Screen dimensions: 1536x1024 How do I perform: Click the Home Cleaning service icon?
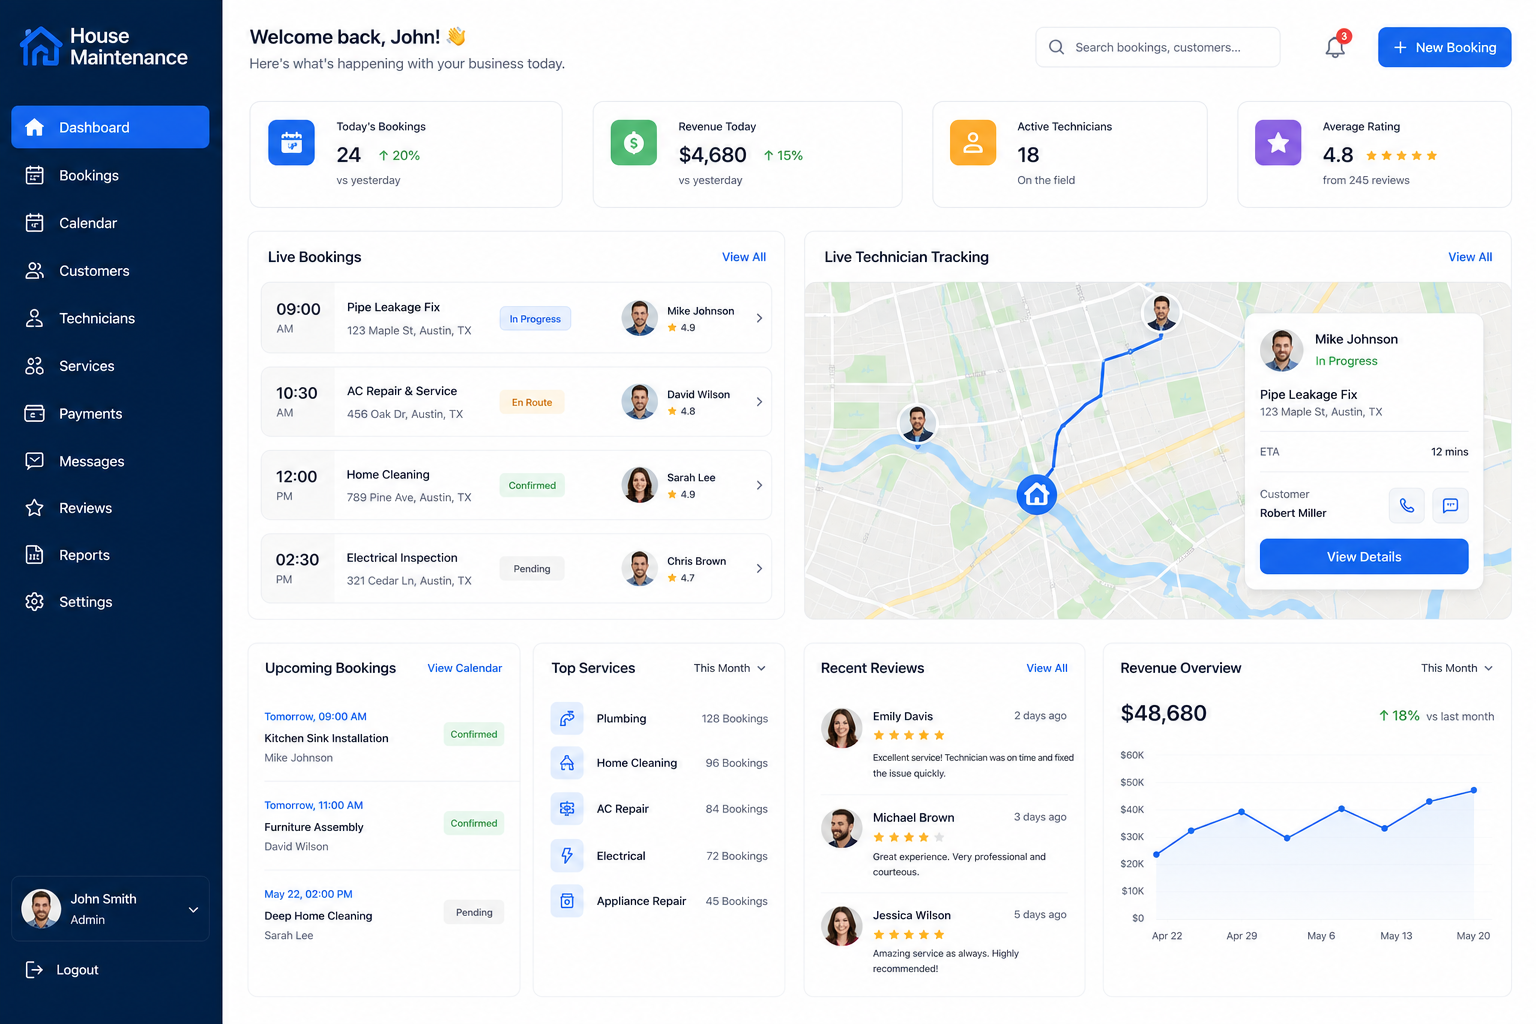pyautogui.click(x=567, y=763)
